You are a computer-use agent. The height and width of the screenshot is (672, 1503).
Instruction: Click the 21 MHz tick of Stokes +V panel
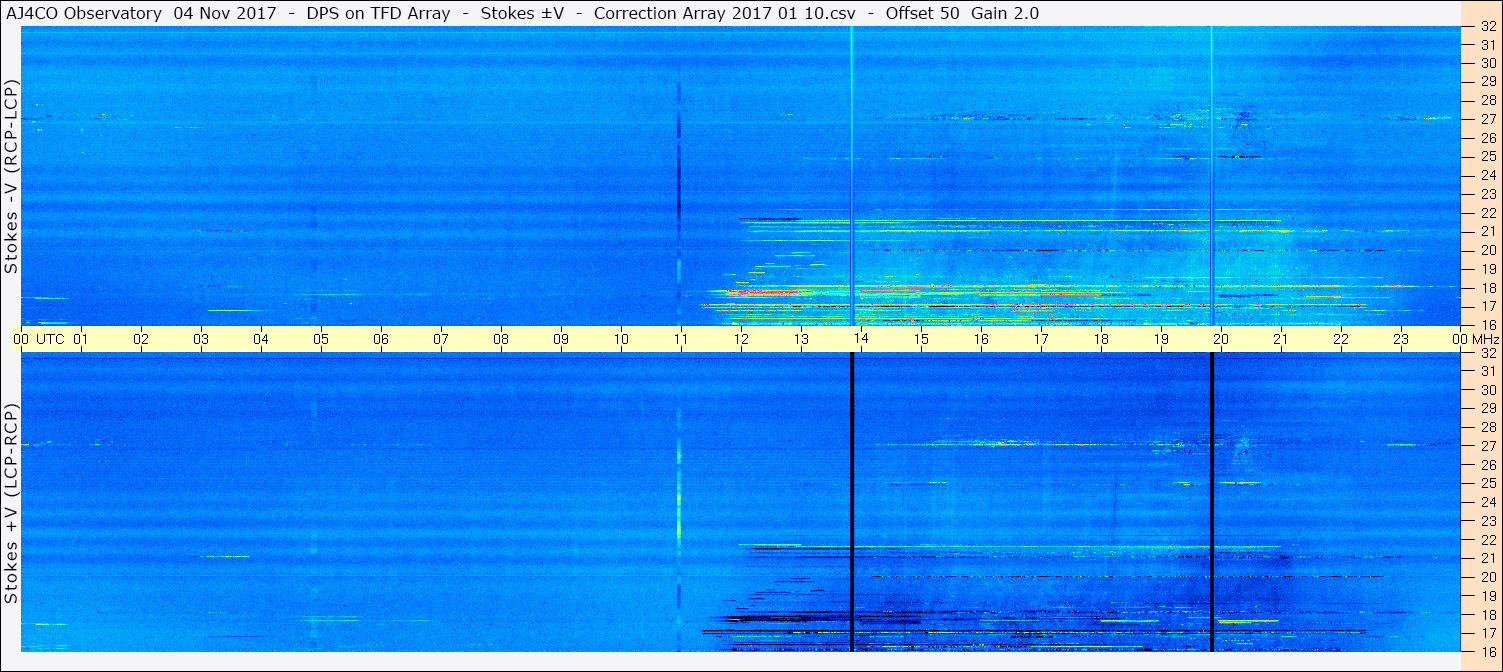(1488, 558)
